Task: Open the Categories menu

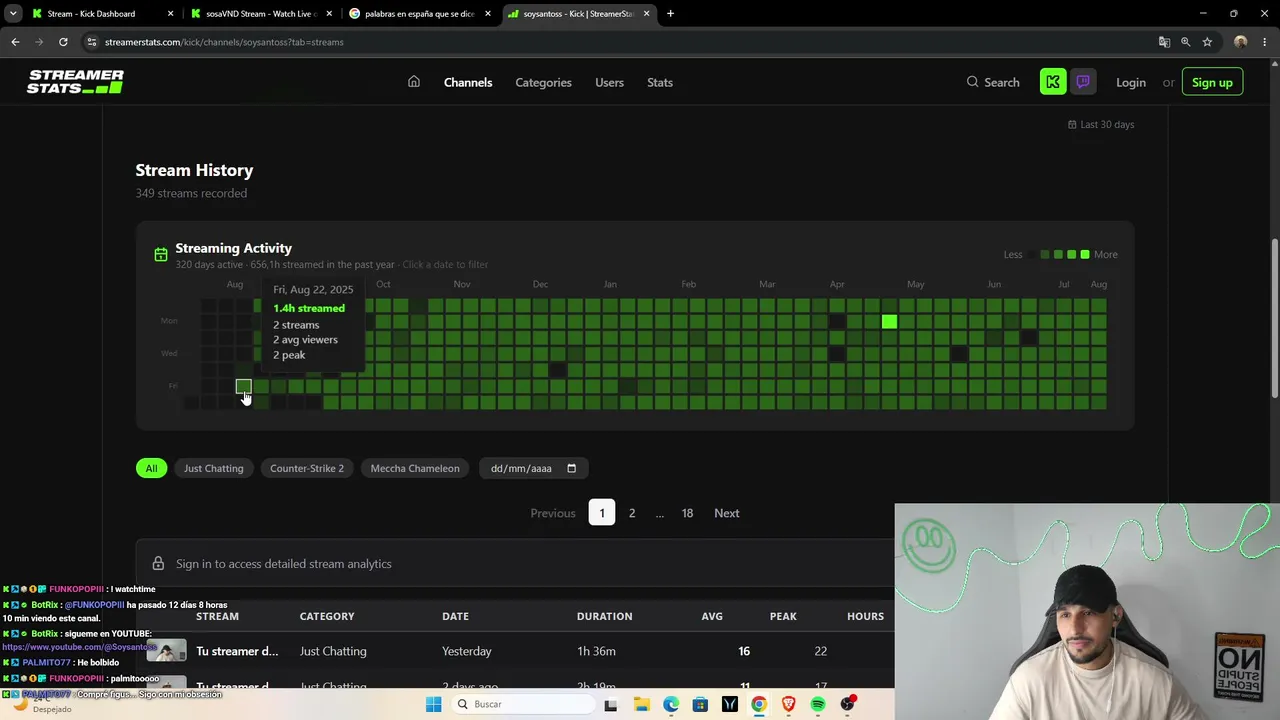Action: tap(544, 82)
